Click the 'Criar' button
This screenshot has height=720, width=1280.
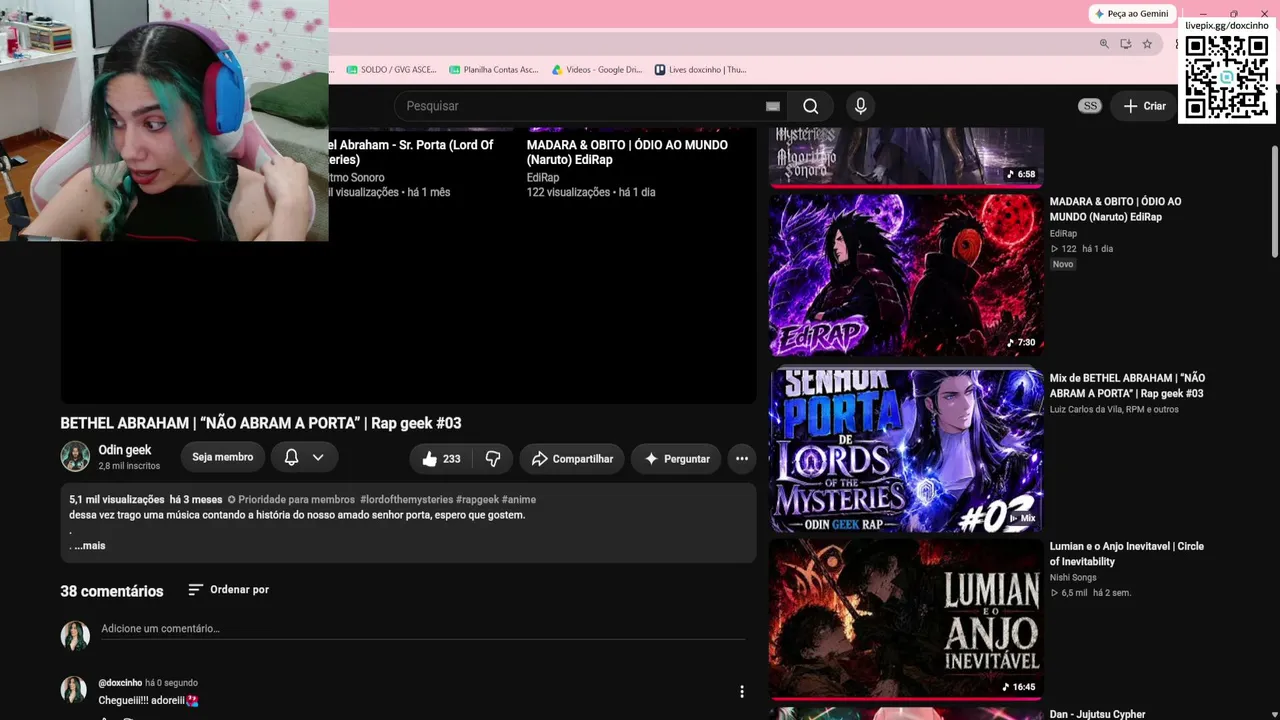click(x=1144, y=106)
